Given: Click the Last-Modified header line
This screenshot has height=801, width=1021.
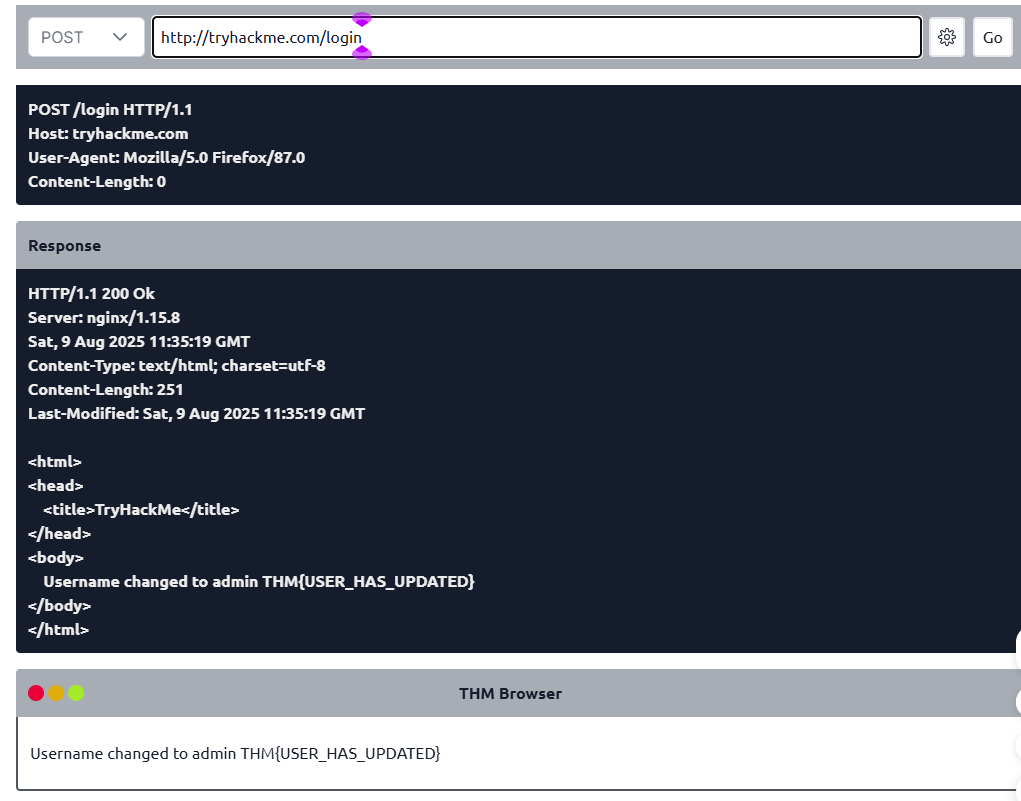Looking at the screenshot, I should click(x=197, y=414).
